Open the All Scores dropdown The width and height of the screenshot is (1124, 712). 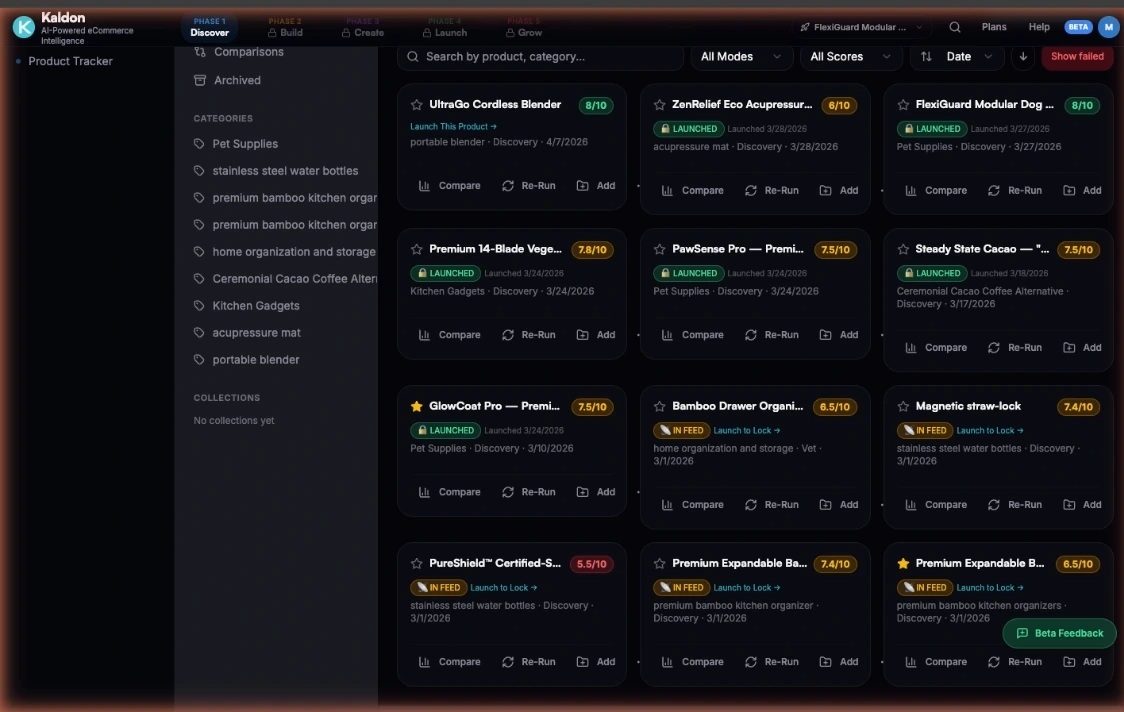850,57
